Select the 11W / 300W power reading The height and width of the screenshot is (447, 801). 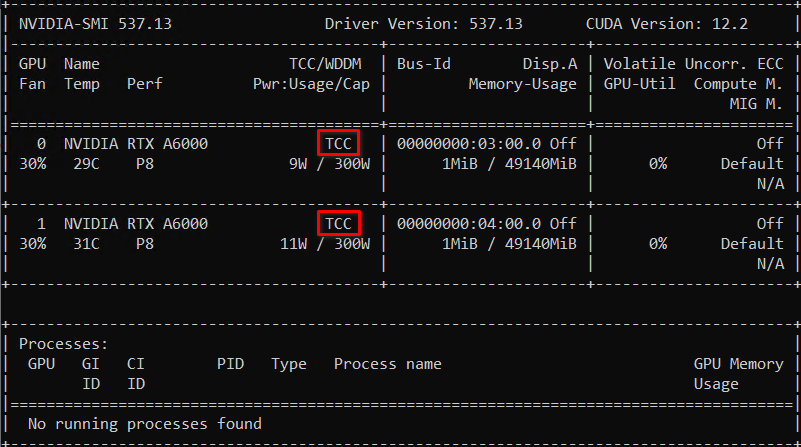point(325,244)
